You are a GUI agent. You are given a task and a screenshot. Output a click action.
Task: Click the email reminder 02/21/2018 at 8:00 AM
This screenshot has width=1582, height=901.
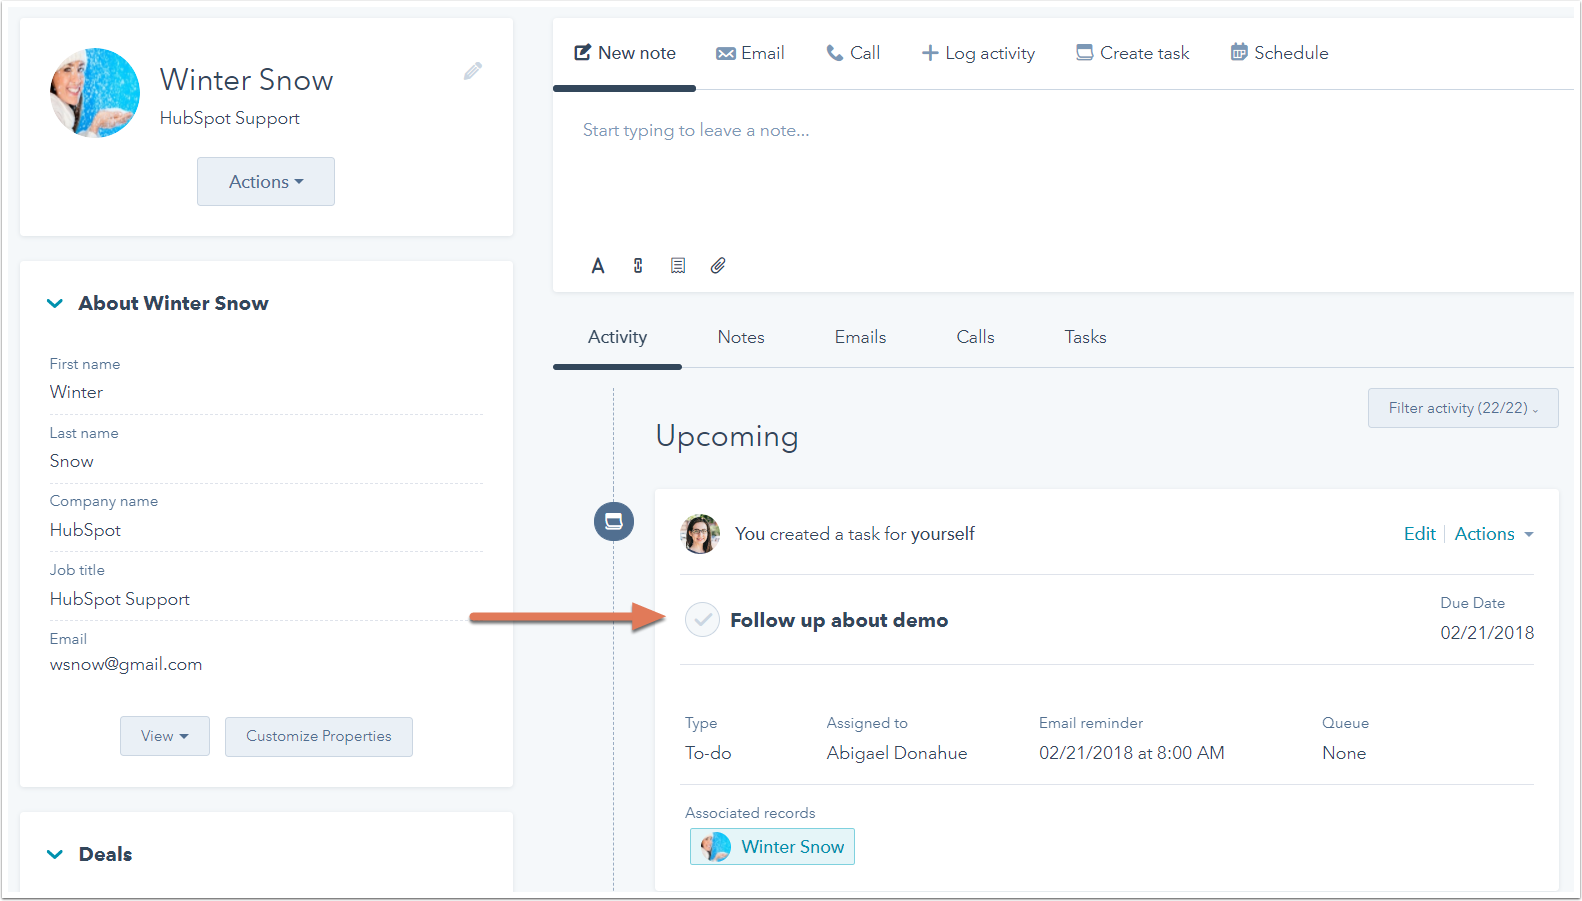pos(1132,753)
